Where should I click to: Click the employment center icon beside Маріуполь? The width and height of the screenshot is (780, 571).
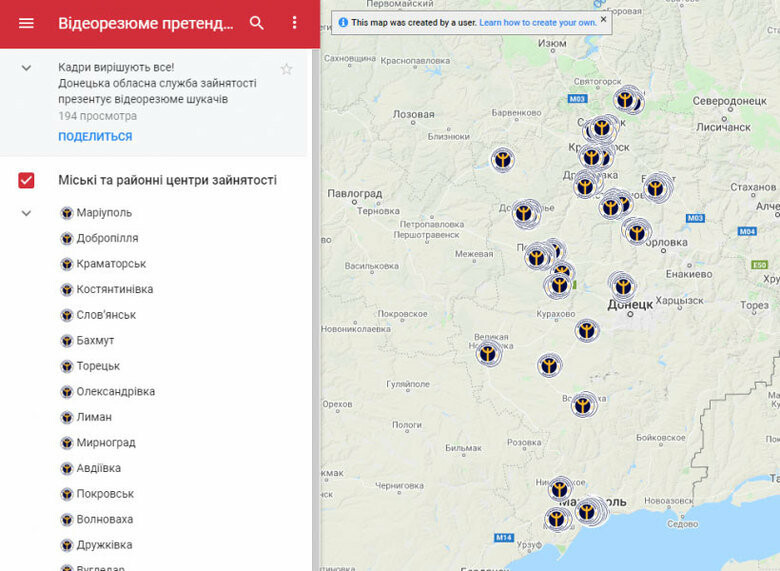tap(67, 213)
